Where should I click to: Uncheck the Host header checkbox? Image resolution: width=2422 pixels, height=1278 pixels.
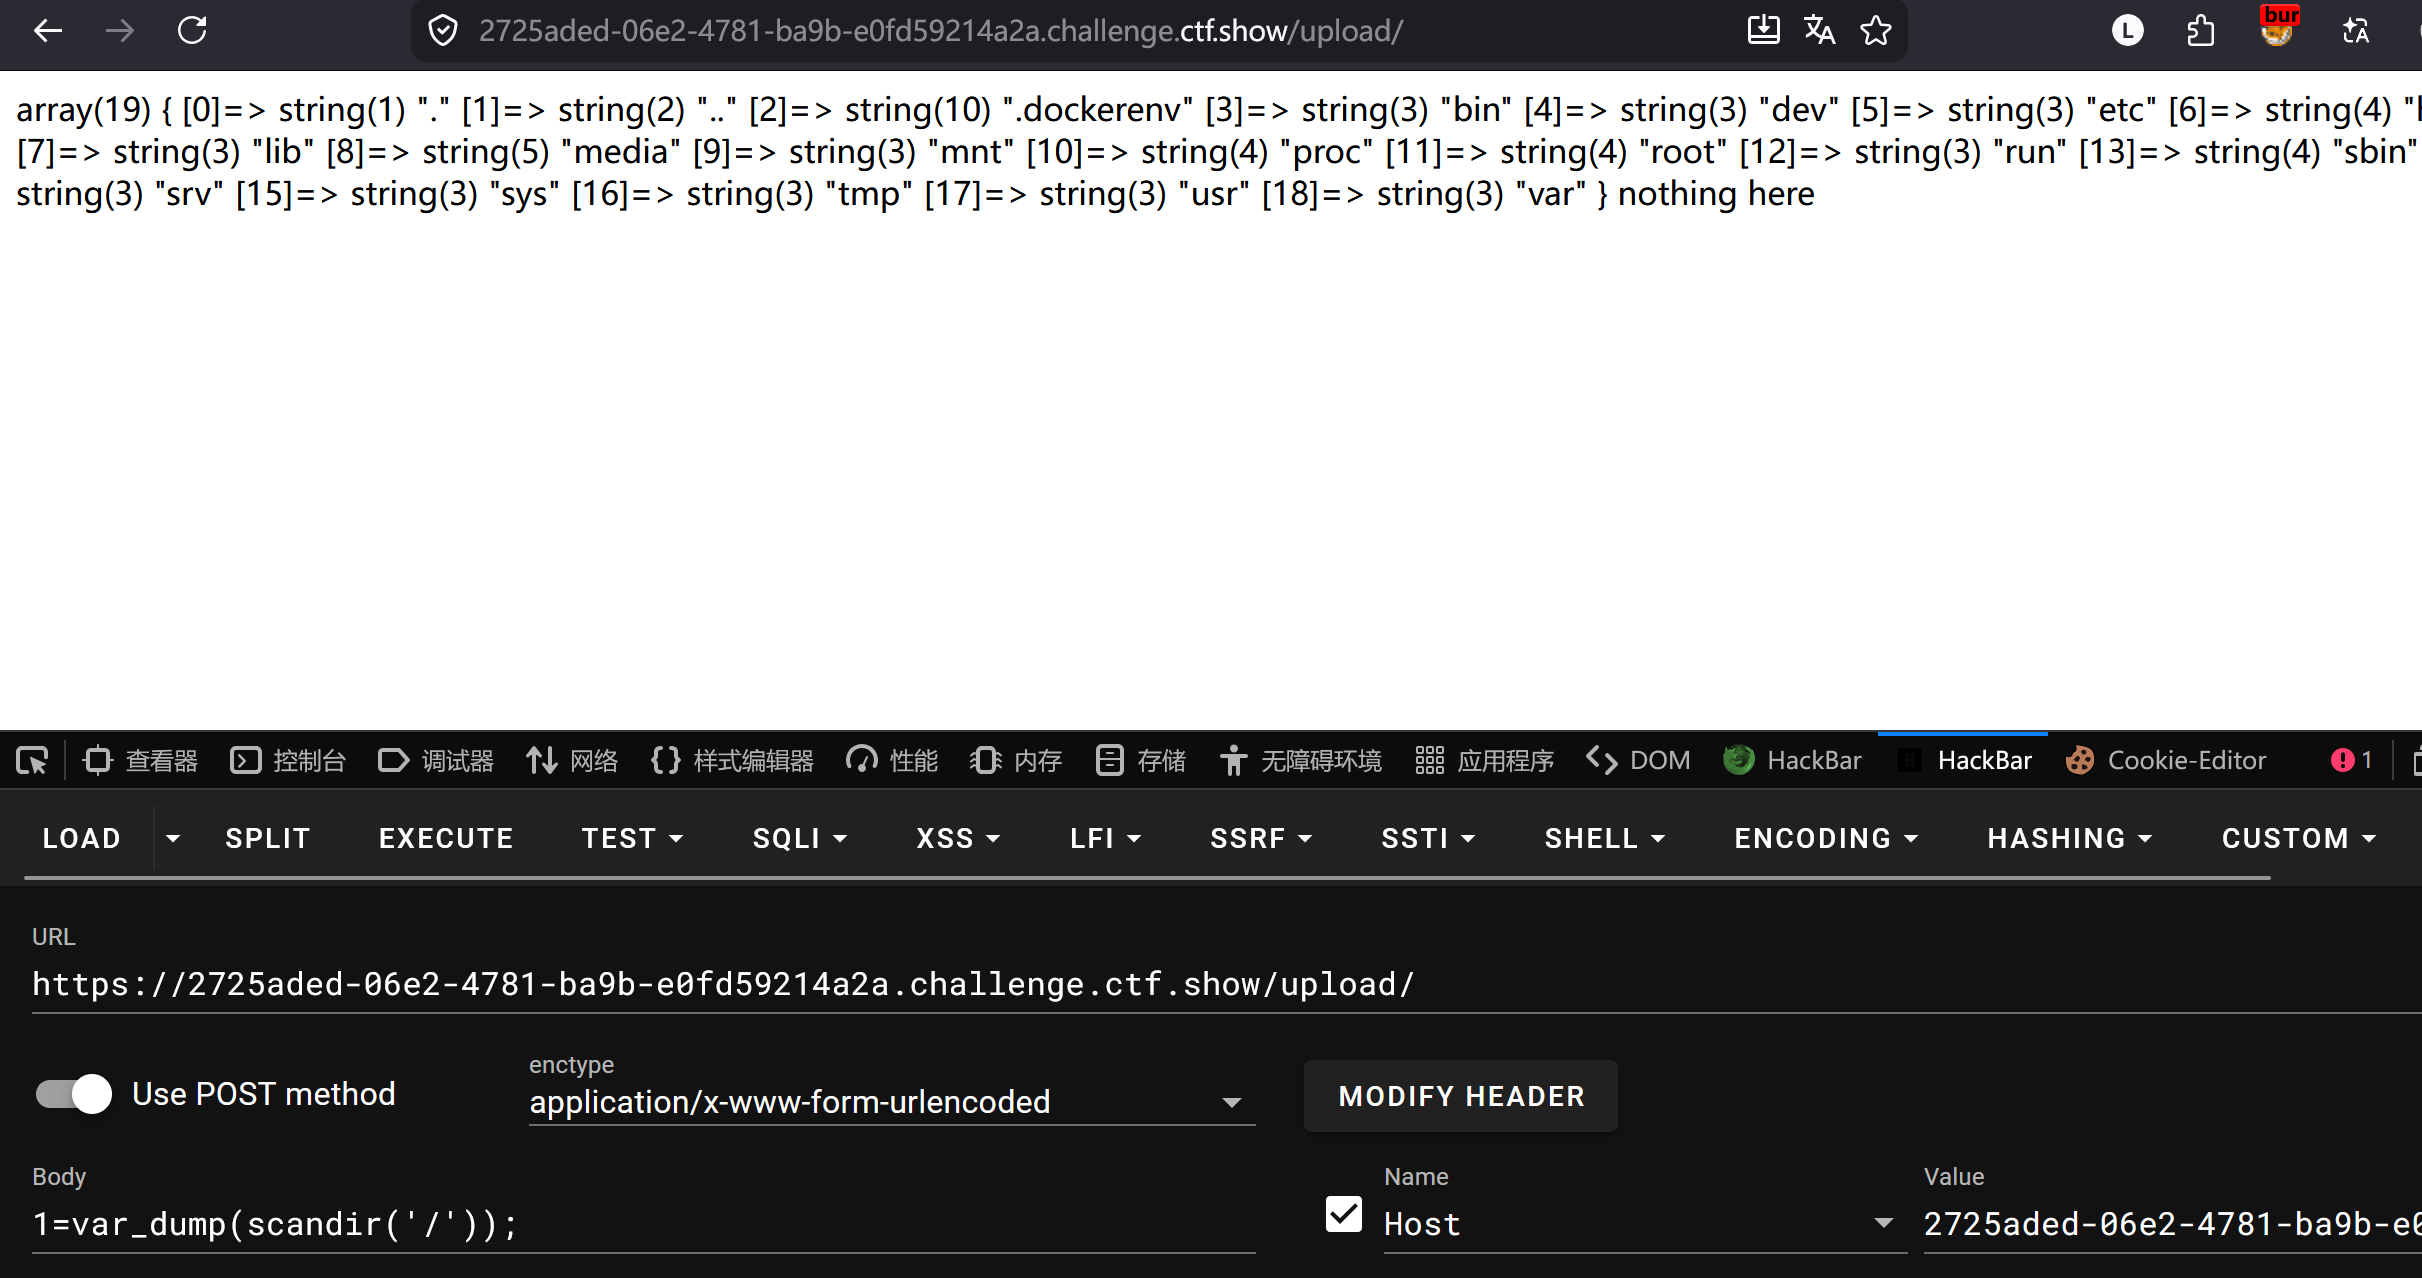click(1343, 1215)
